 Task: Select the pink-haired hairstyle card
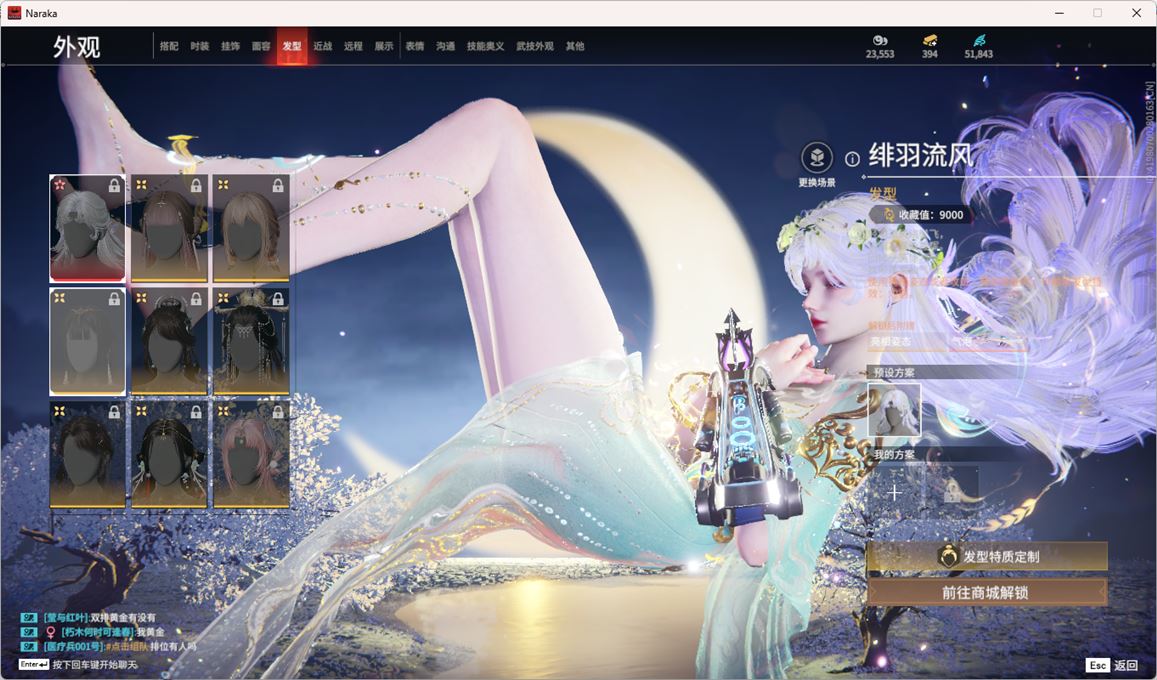pos(251,455)
